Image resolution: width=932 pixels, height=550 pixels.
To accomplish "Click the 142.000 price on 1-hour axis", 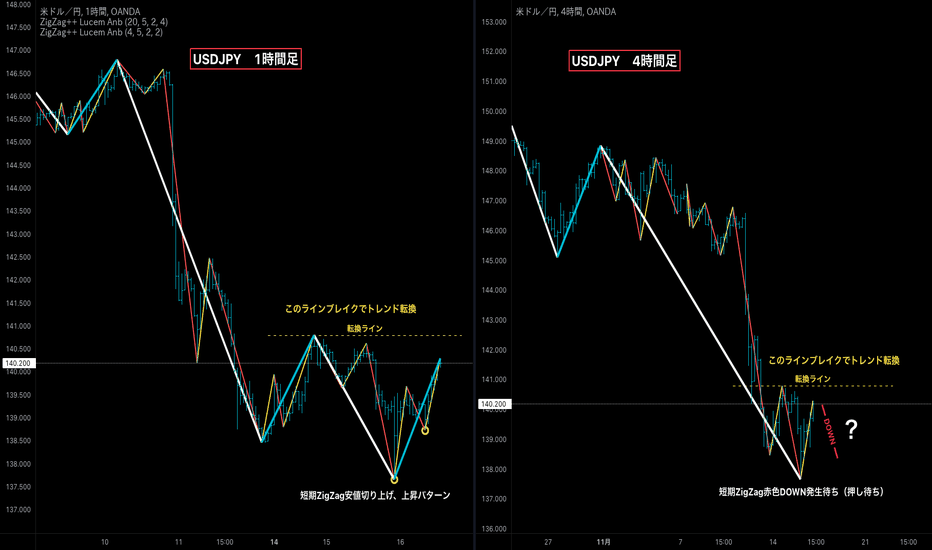I will pyautogui.click(x=18, y=280).
